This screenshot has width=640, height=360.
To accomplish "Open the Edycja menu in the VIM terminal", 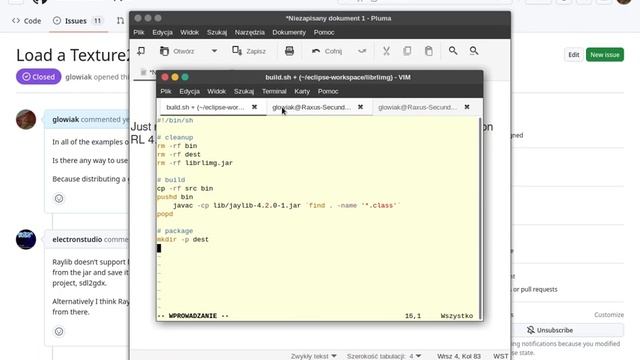I will 189,91.
